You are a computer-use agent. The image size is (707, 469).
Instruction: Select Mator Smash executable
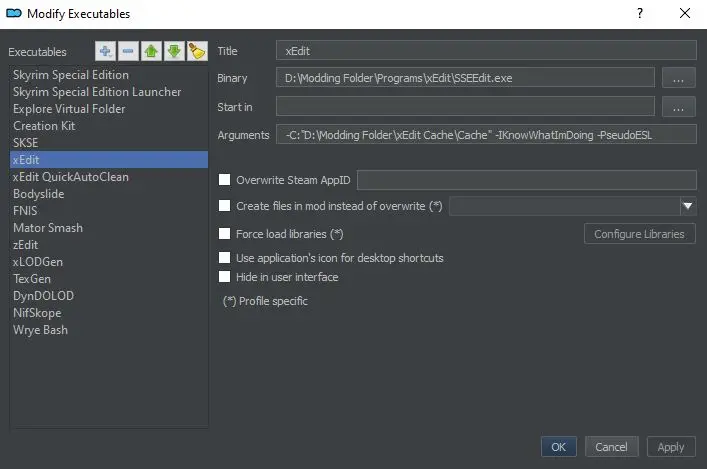(x=109, y=228)
